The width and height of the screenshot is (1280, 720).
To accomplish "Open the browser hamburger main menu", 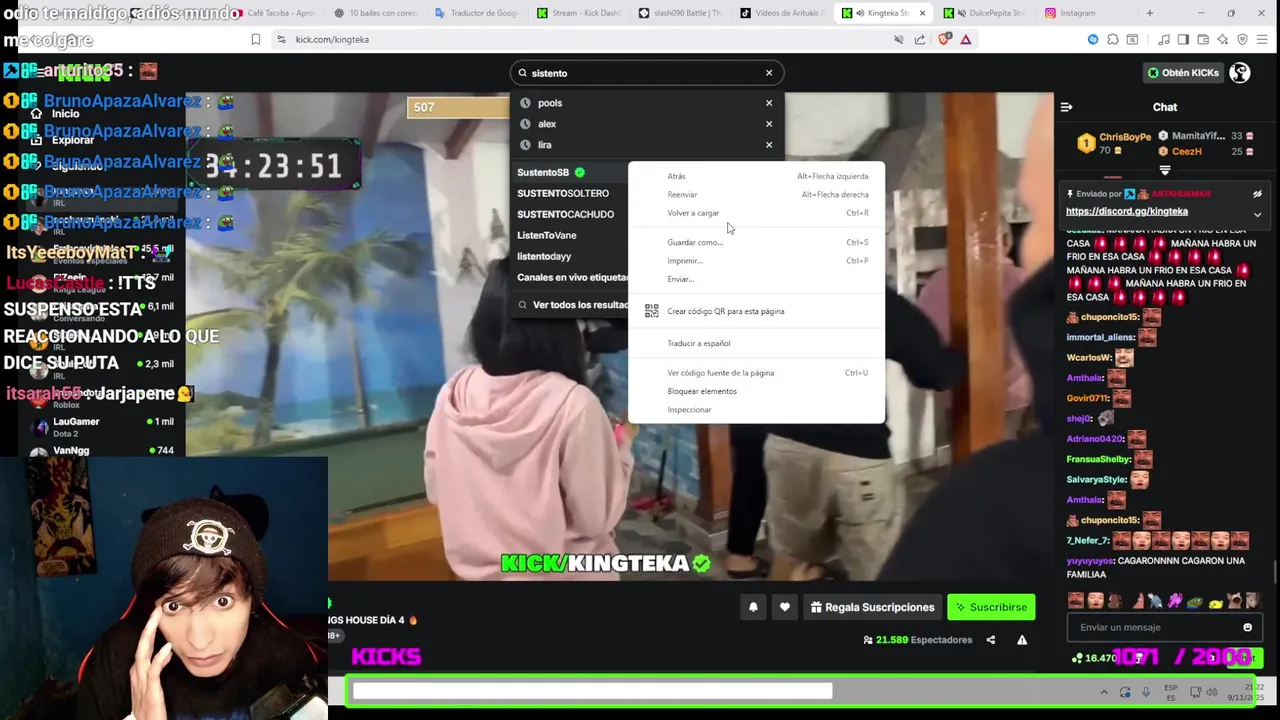I will 1263,39.
